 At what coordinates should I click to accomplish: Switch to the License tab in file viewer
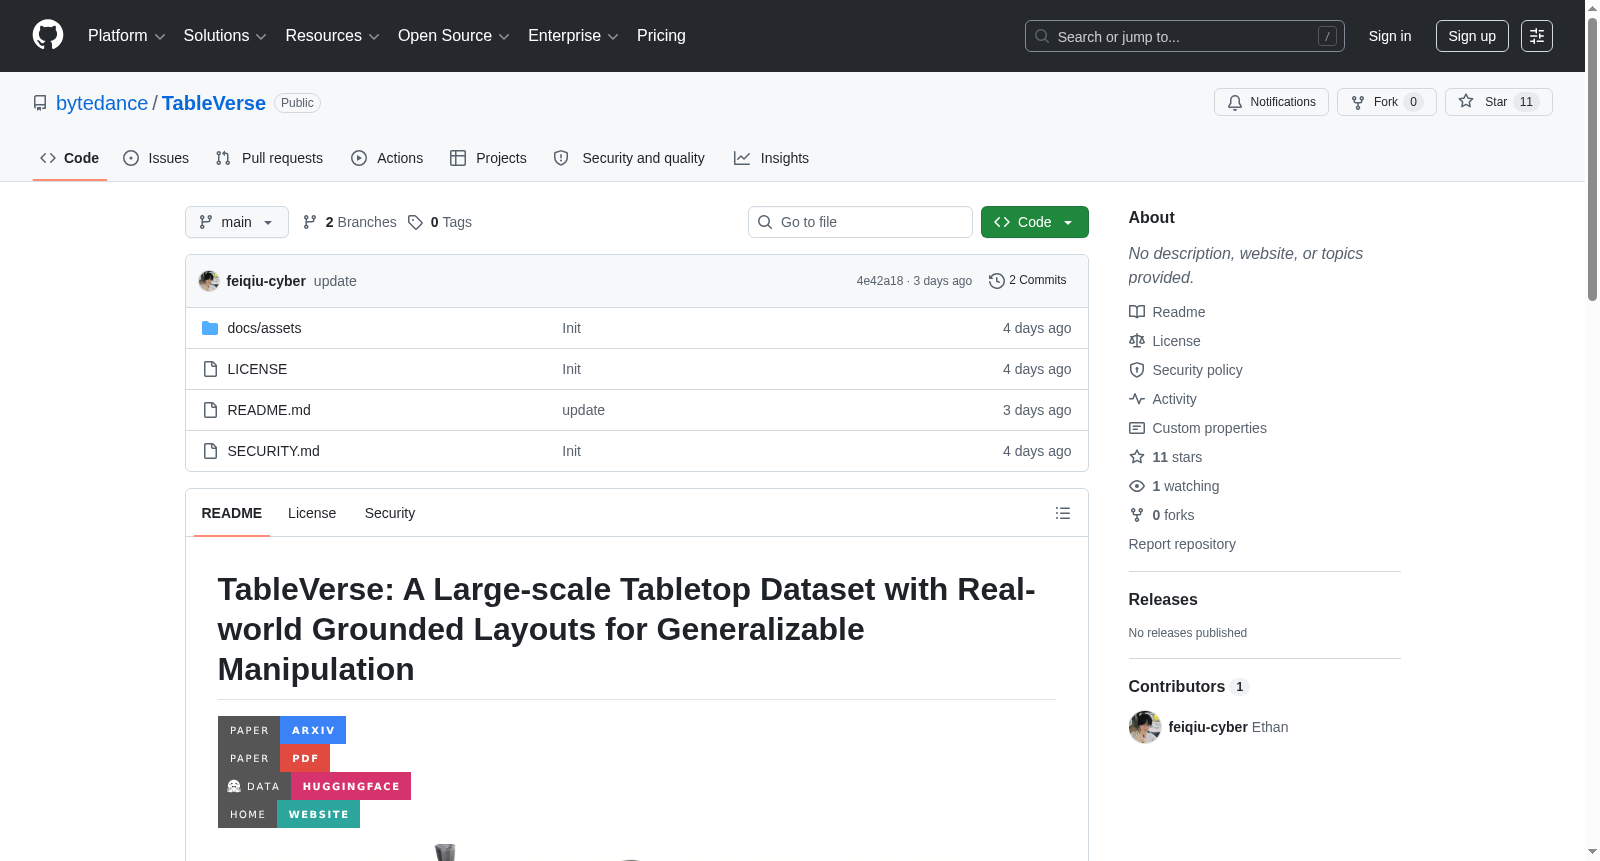(312, 513)
